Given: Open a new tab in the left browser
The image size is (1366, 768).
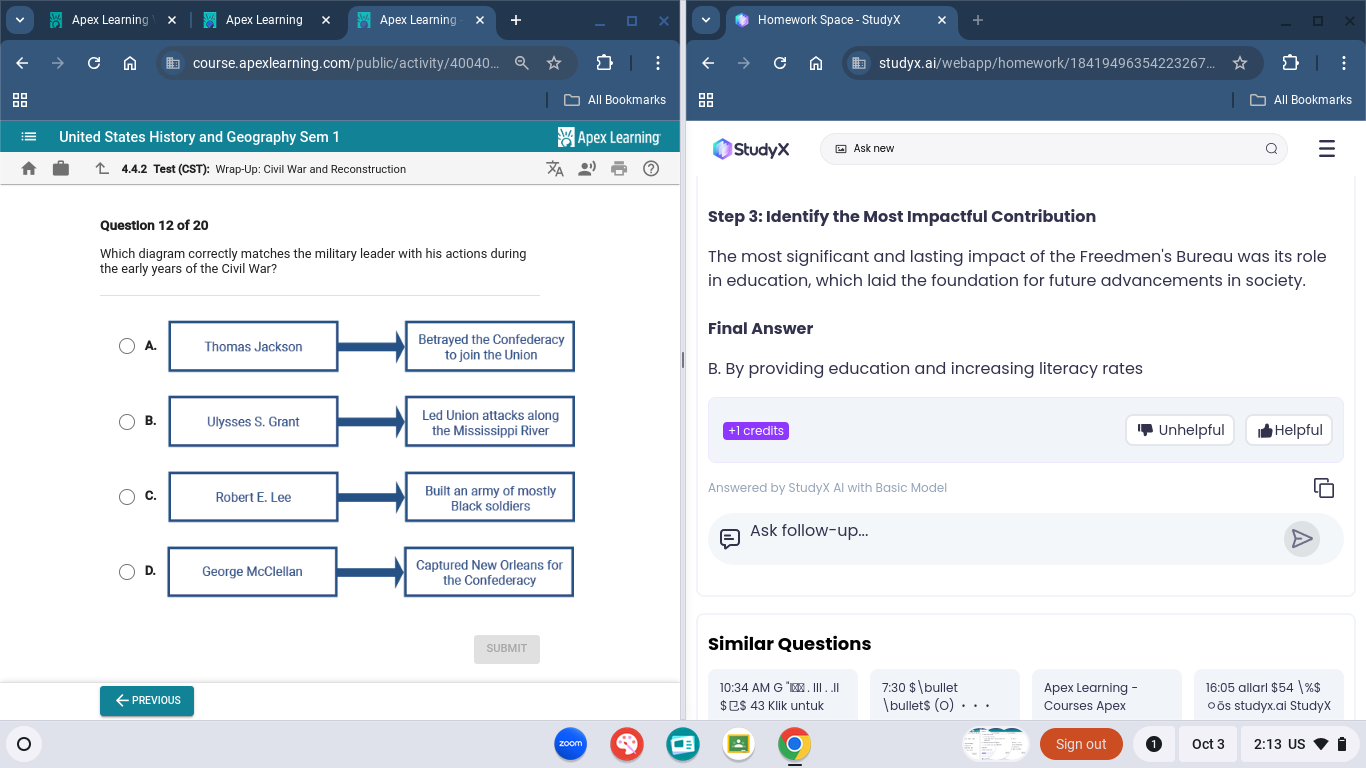Looking at the screenshot, I should 515,20.
